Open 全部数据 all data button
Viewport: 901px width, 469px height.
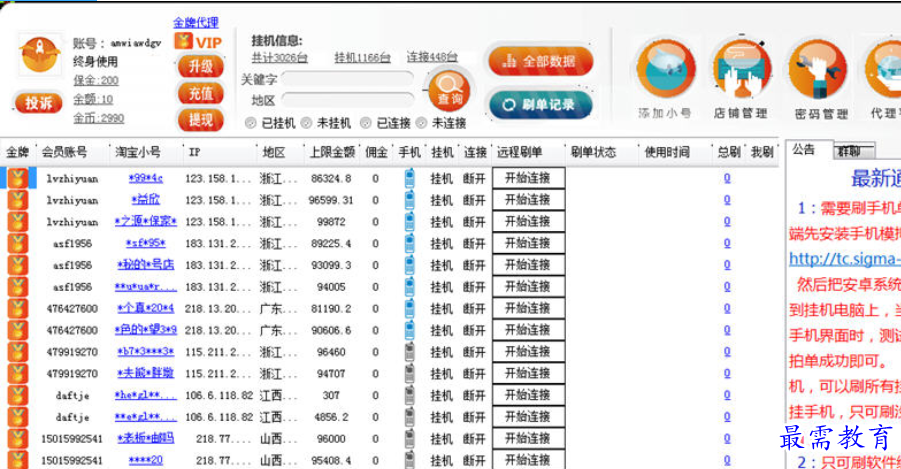pyautogui.click(x=540, y=61)
